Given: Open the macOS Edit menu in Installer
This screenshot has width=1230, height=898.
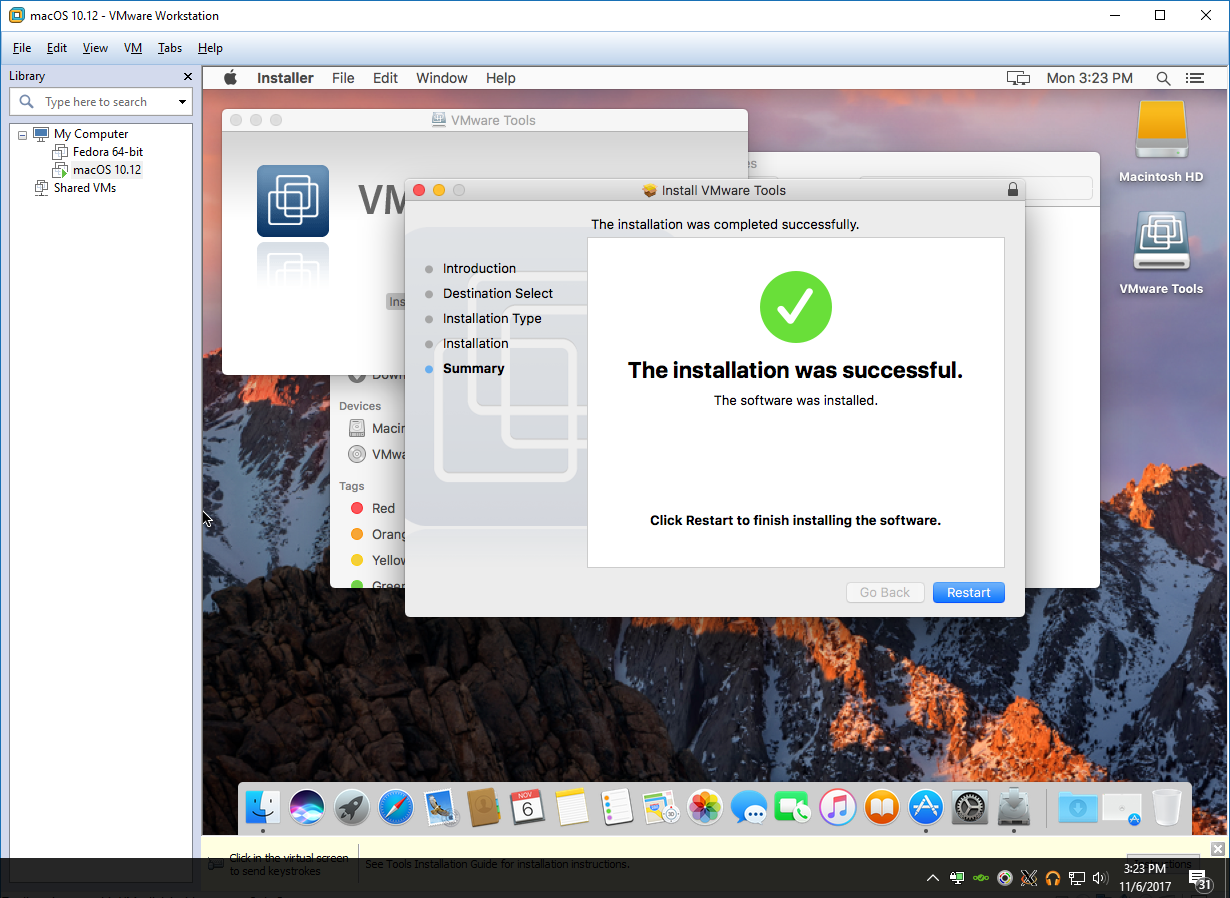Looking at the screenshot, I should pyautogui.click(x=385, y=78).
